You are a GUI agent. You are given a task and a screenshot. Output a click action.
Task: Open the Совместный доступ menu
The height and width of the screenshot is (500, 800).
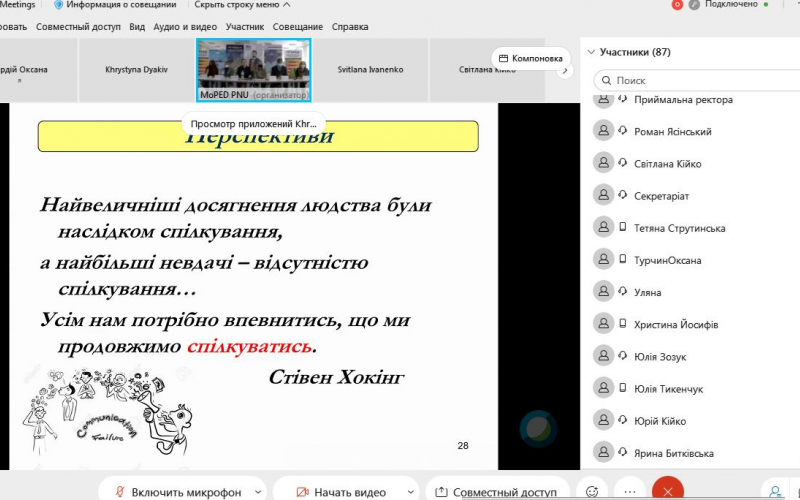(x=78, y=27)
